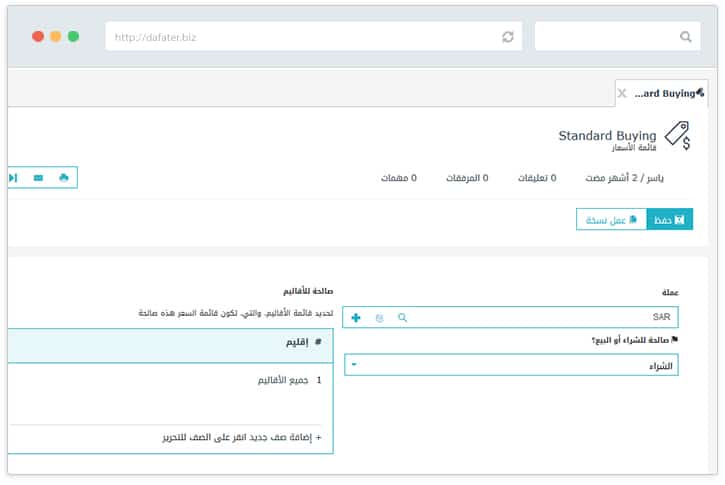The height and width of the screenshot is (485, 725).
Task: Click the middle link icon in currency field
Action: click(380, 317)
